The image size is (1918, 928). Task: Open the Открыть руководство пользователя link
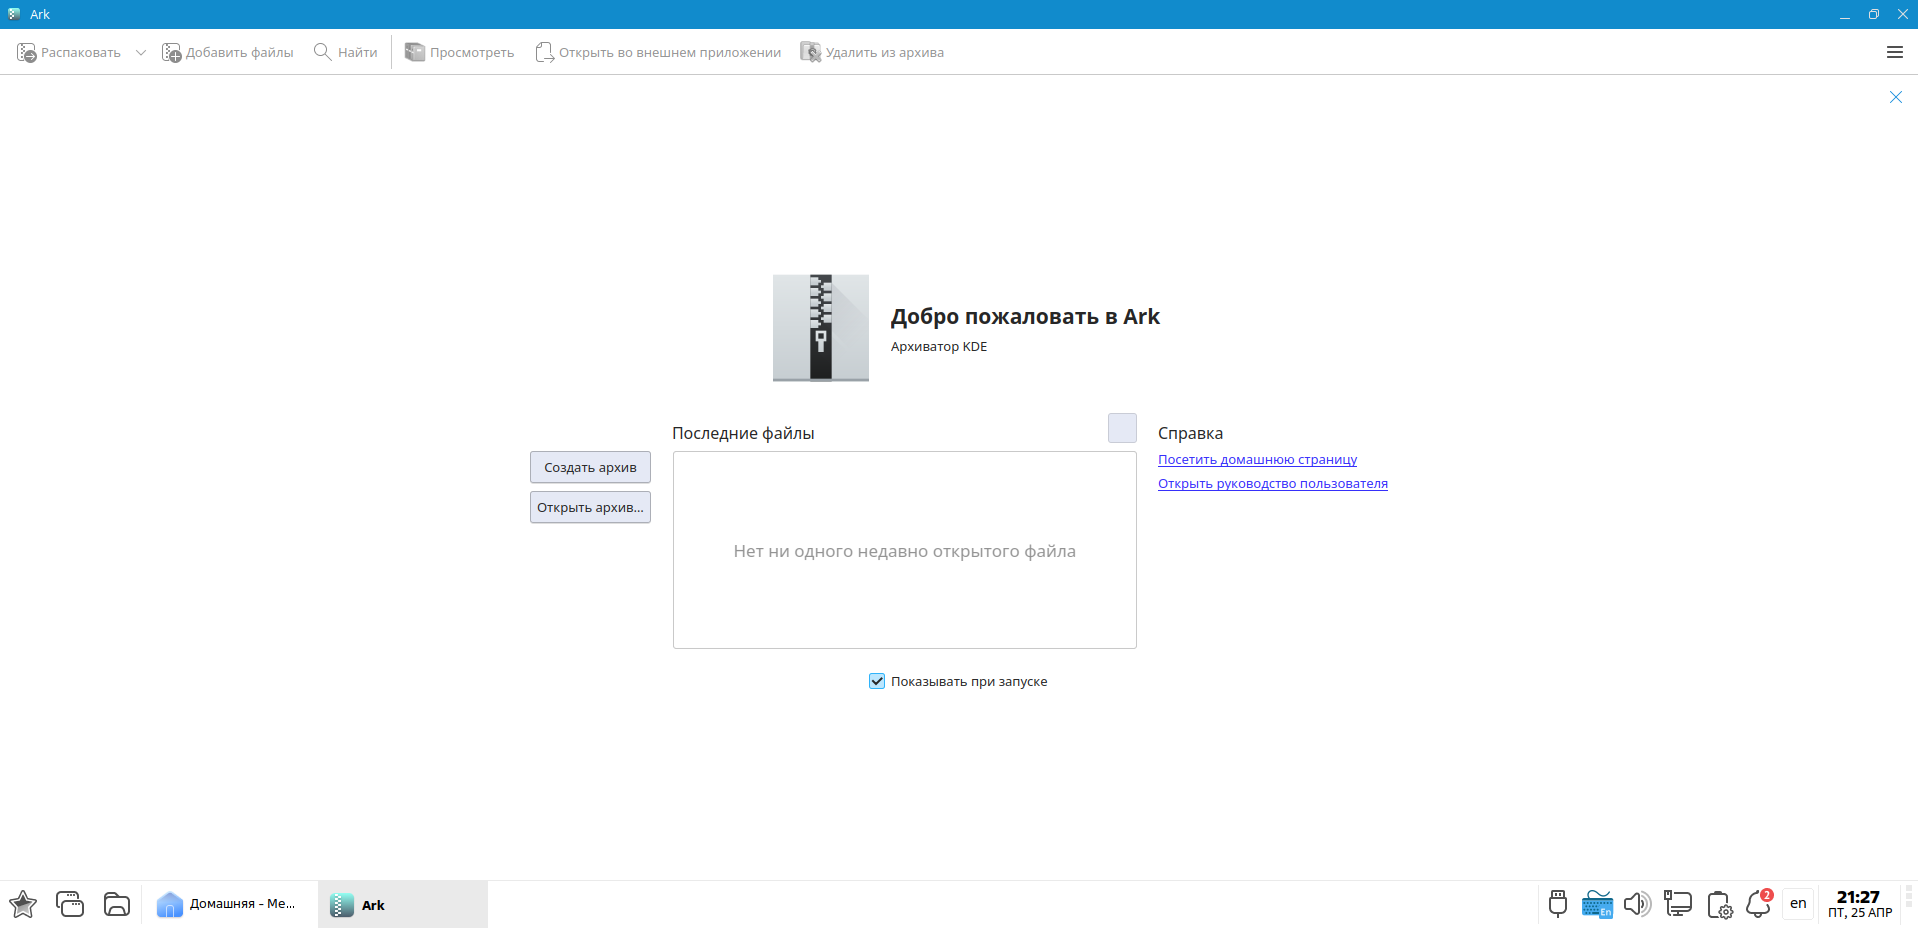click(1272, 484)
